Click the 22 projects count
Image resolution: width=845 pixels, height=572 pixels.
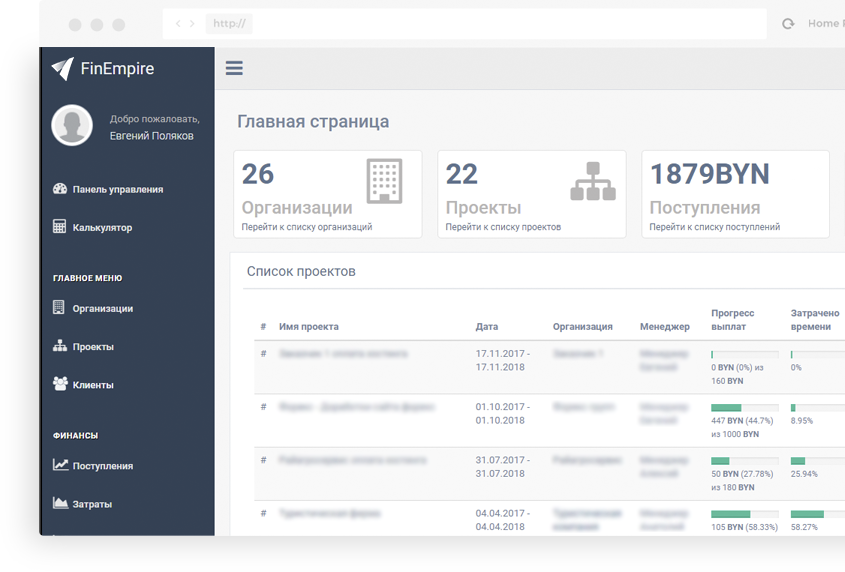[461, 174]
